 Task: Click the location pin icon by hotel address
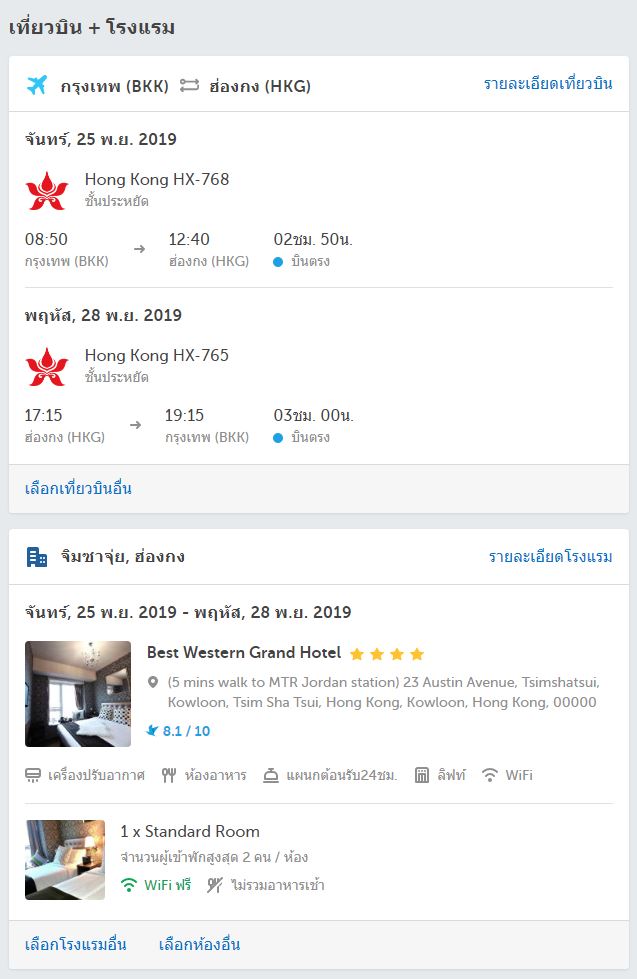[x=153, y=682]
